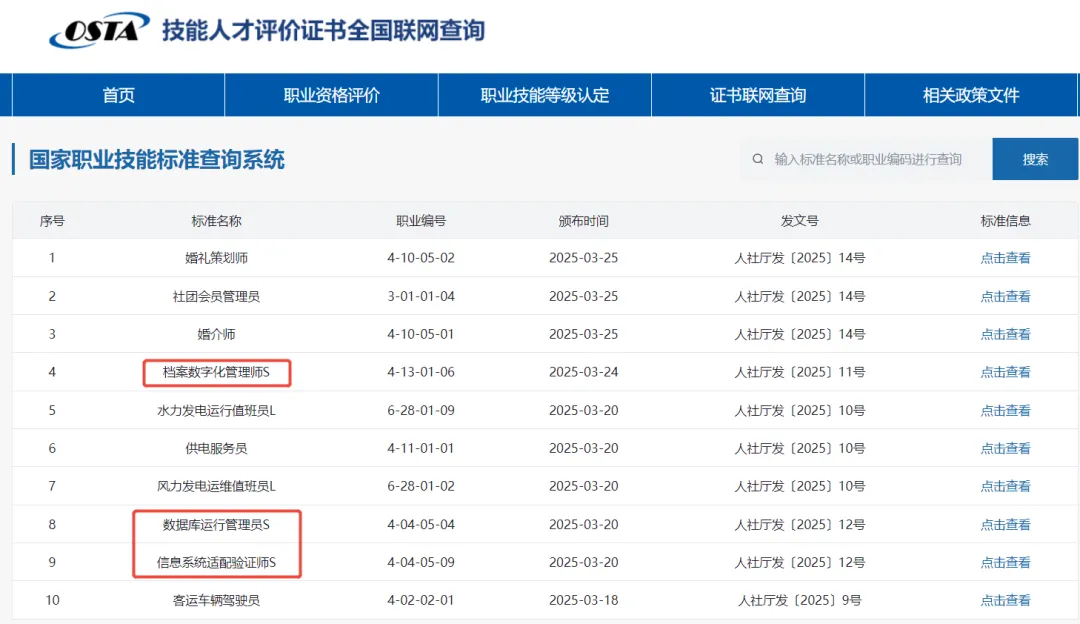Select the 证书联网查询 navigation tab
The image size is (1080, 624).
tap(758, 96)
